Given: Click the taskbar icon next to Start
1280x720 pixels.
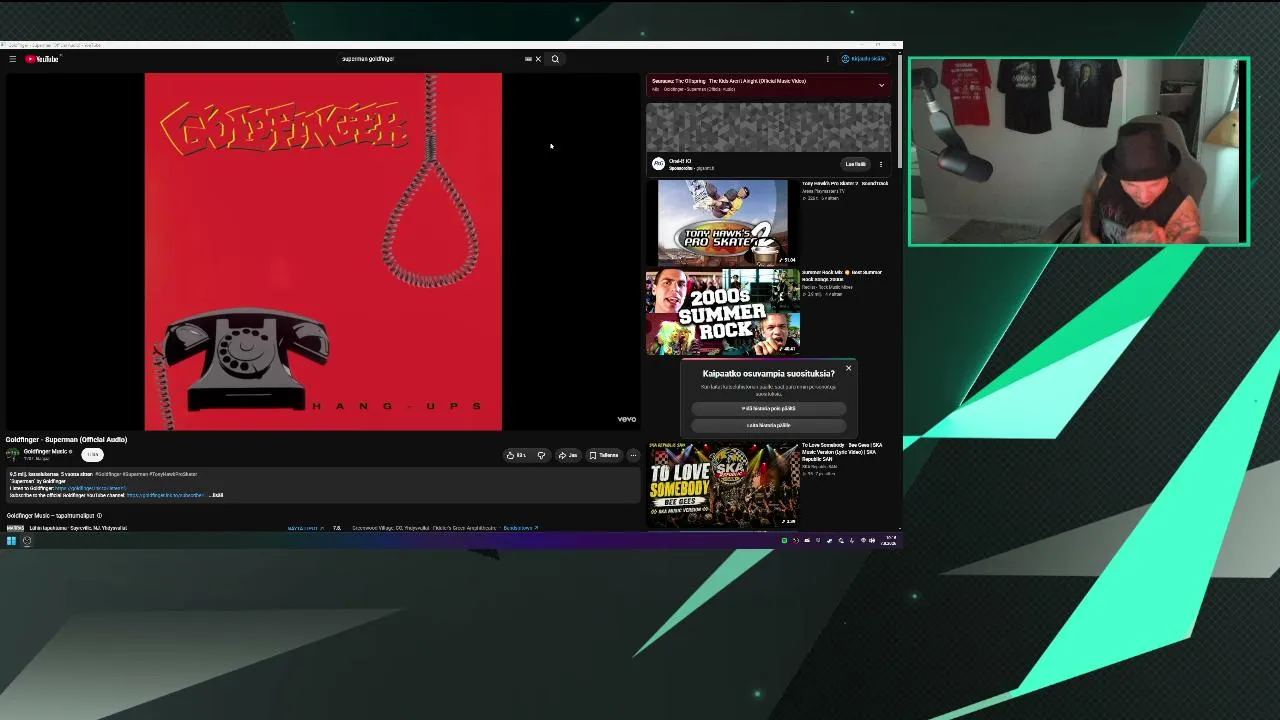Looking at the screenshot, I should click(x=27, y=541).
